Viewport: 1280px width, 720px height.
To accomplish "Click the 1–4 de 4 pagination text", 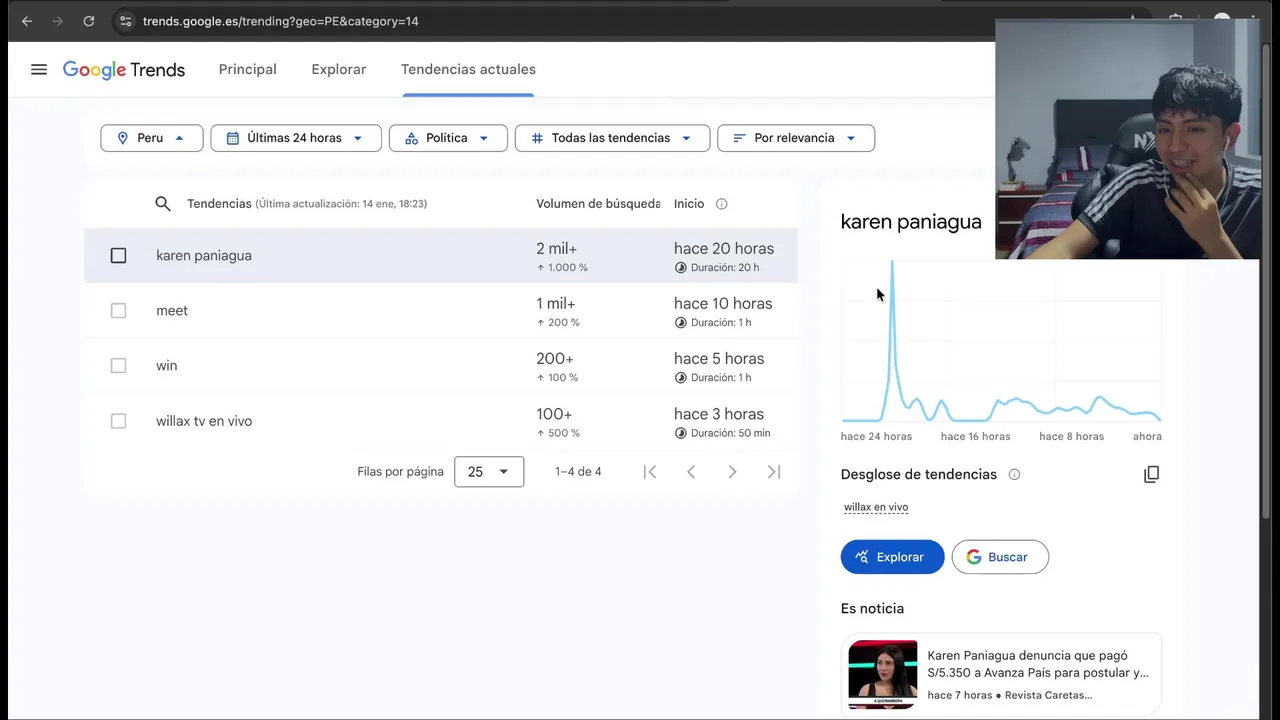I will pos(578,472).
